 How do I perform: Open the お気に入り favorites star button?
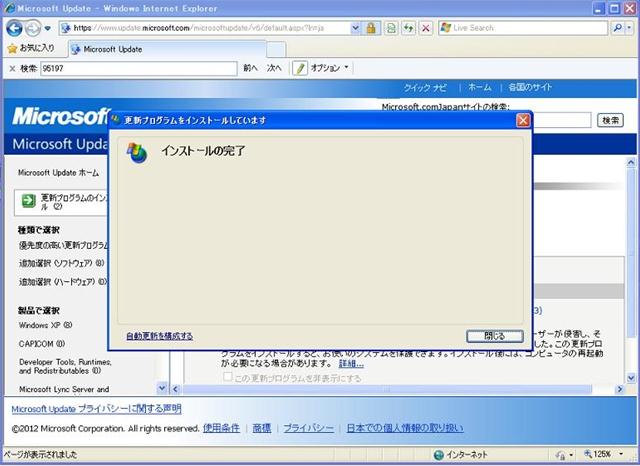31,49
